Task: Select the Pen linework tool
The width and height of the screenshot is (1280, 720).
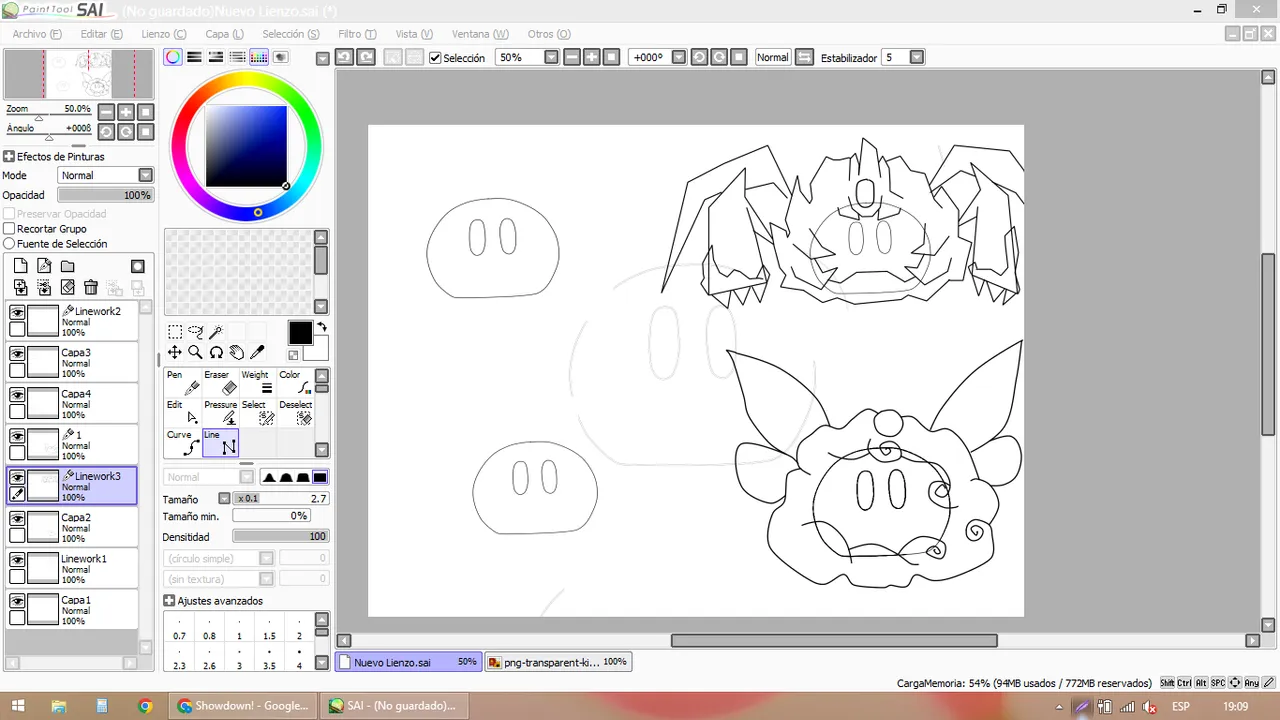Action: [183, 383]
